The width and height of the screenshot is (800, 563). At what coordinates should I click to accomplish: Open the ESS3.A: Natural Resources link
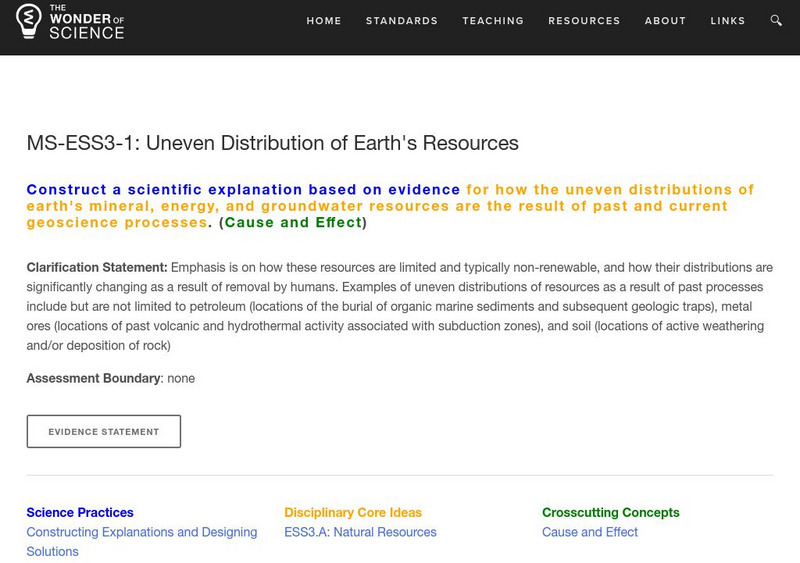[x=360, y=532]
